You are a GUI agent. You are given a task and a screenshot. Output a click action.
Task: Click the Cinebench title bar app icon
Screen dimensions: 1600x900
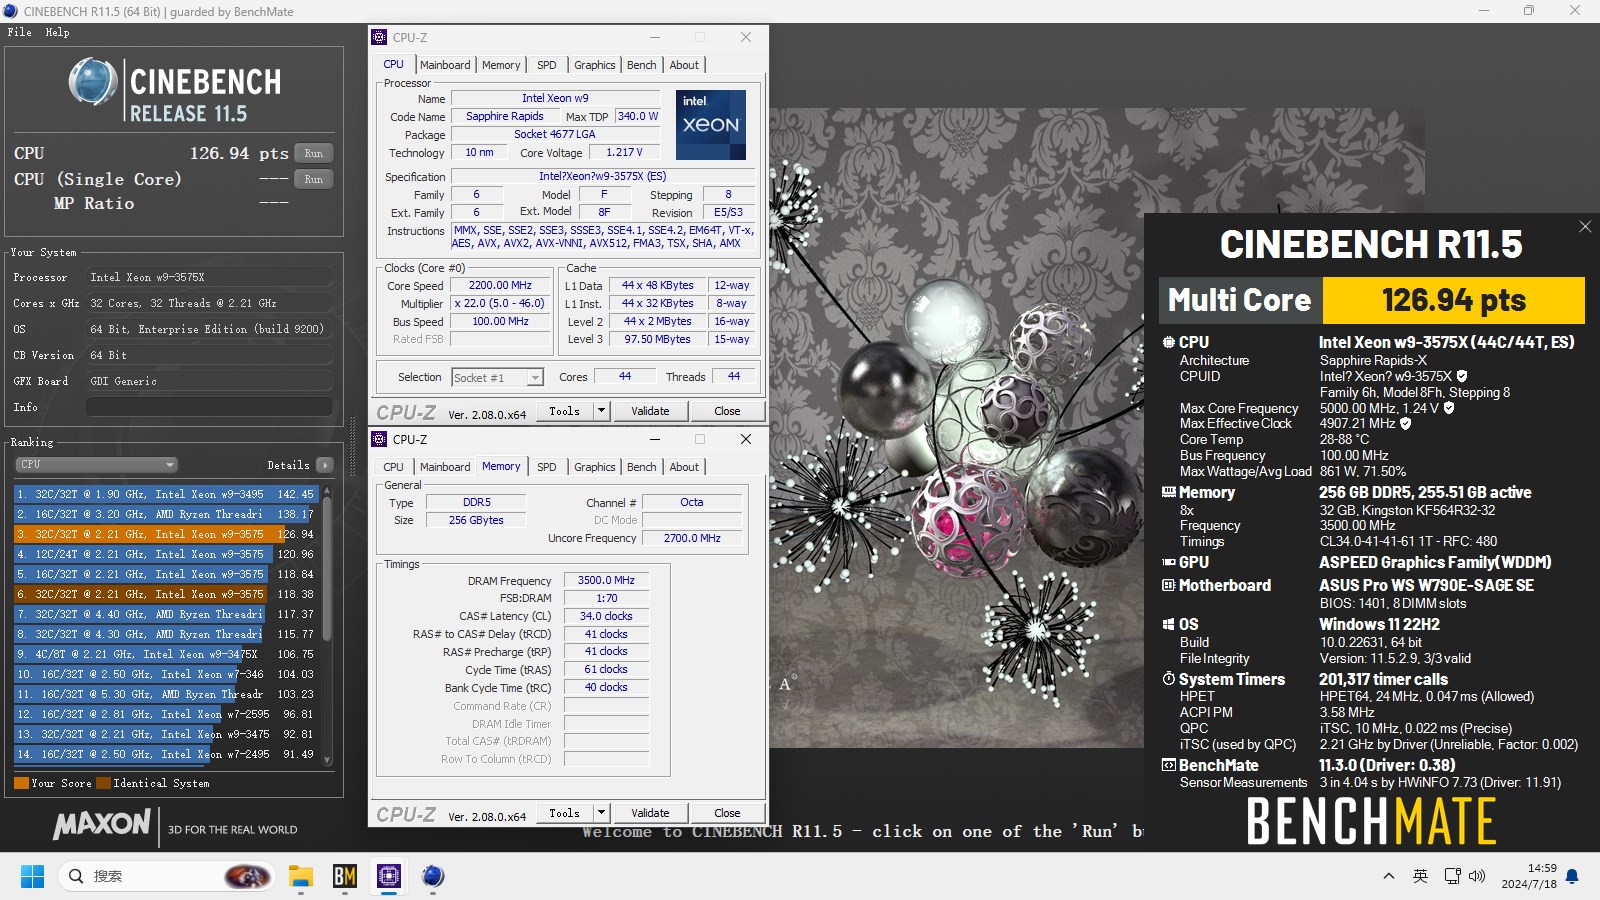[9, 11]
